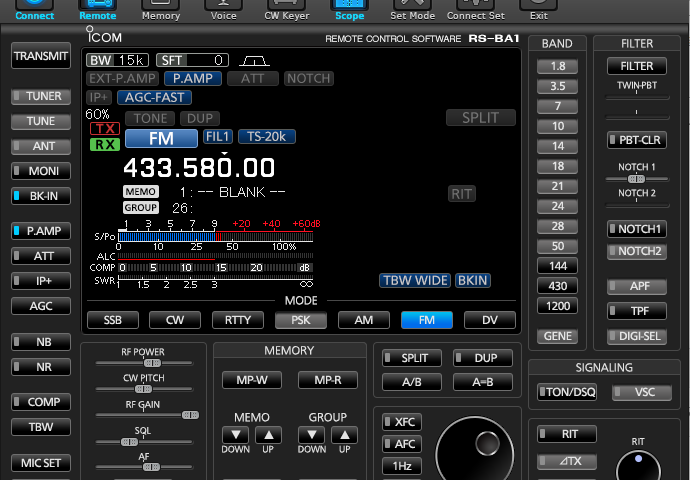The width and height of the screenshot is (690, 480).
Task: Click the FIL1 indicator on display
Action: click(218, 137)
